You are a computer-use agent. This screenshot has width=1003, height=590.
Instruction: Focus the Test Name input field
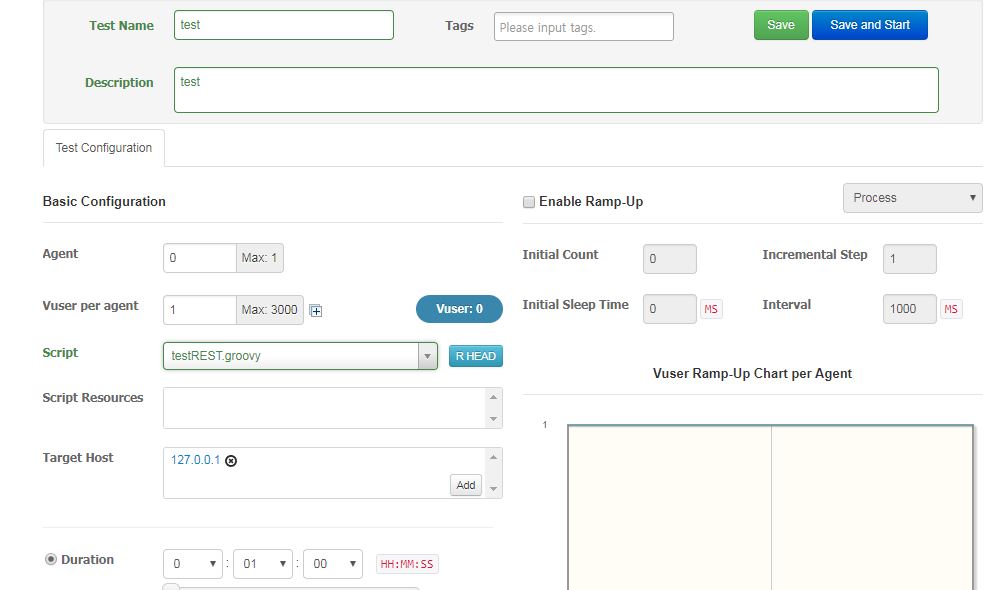(283, 25)
